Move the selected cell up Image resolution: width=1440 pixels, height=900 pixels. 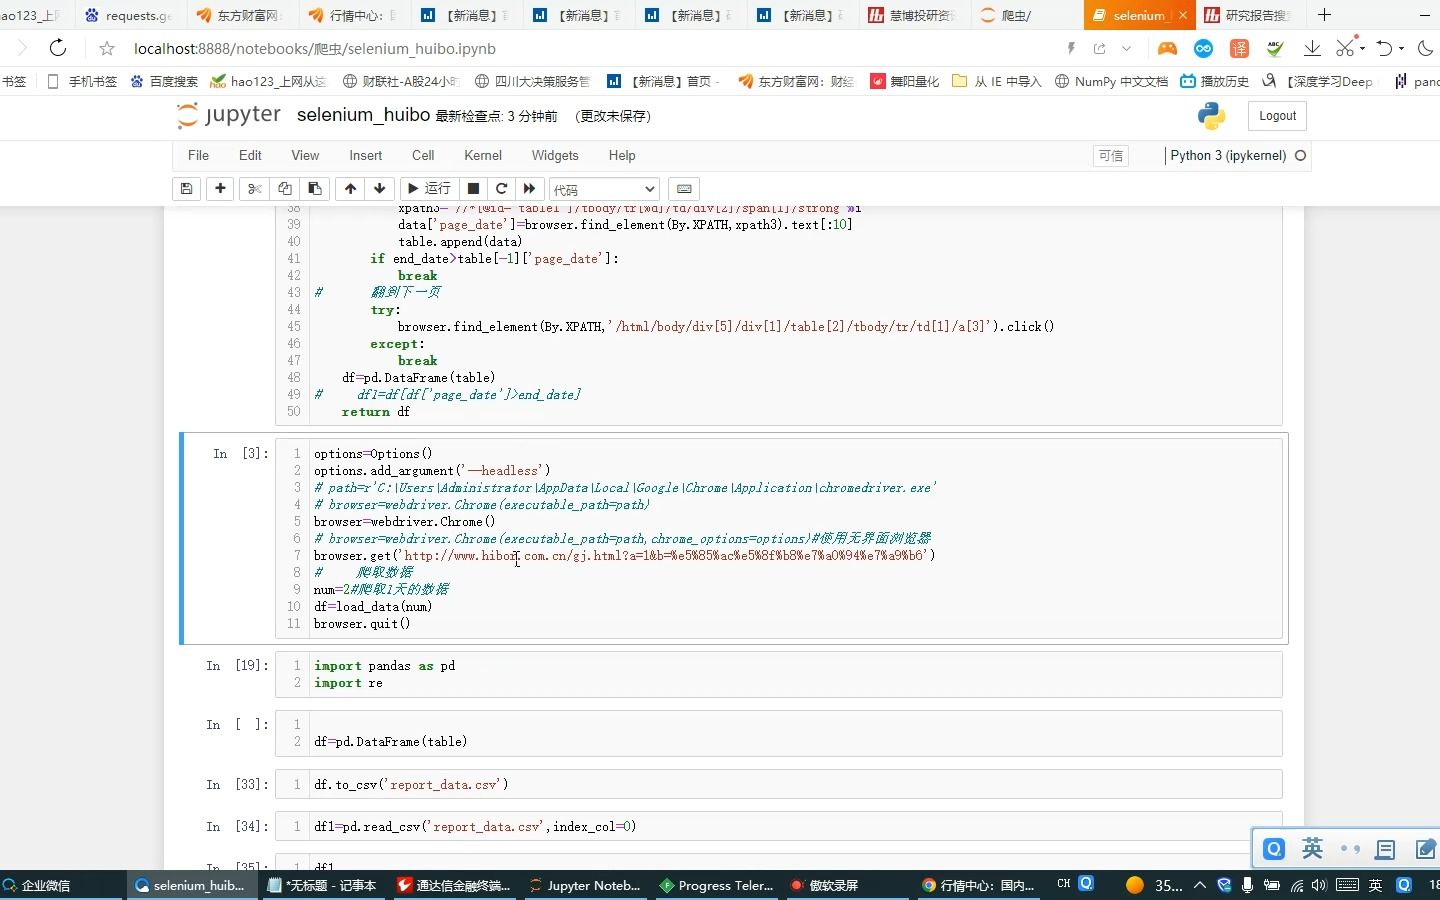(x=350, y=189)
